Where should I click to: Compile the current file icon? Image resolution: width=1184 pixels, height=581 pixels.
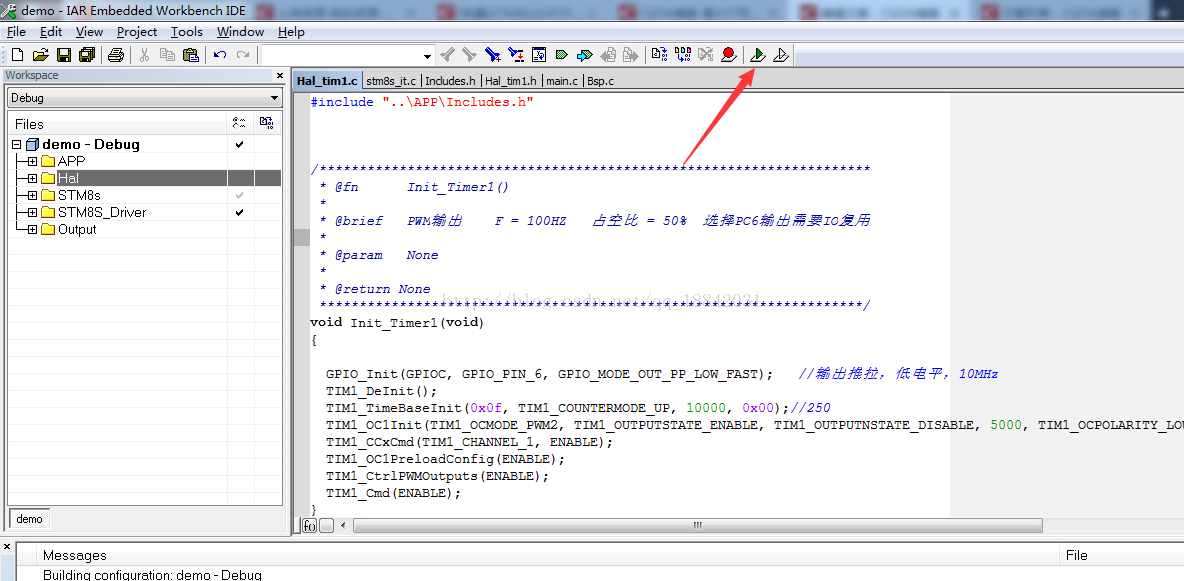659,54
